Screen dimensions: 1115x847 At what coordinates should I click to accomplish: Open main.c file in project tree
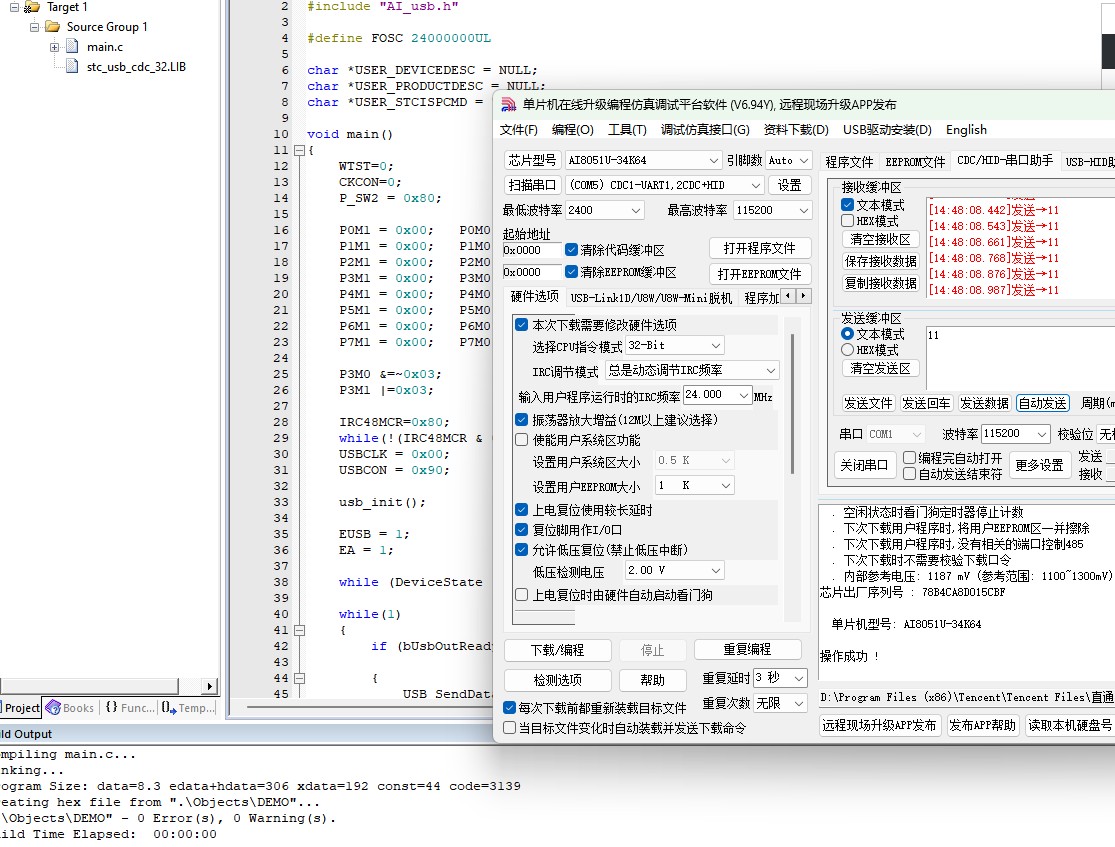coord(105,47)
